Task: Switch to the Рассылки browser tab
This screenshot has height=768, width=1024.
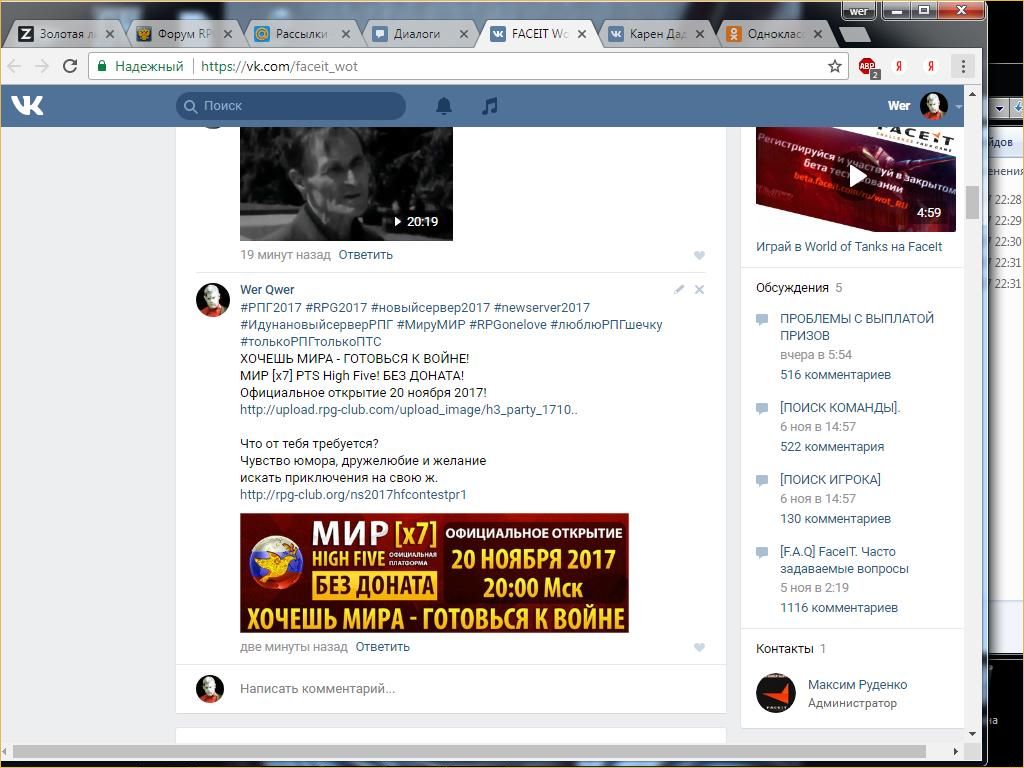Action: coord(300,33)
